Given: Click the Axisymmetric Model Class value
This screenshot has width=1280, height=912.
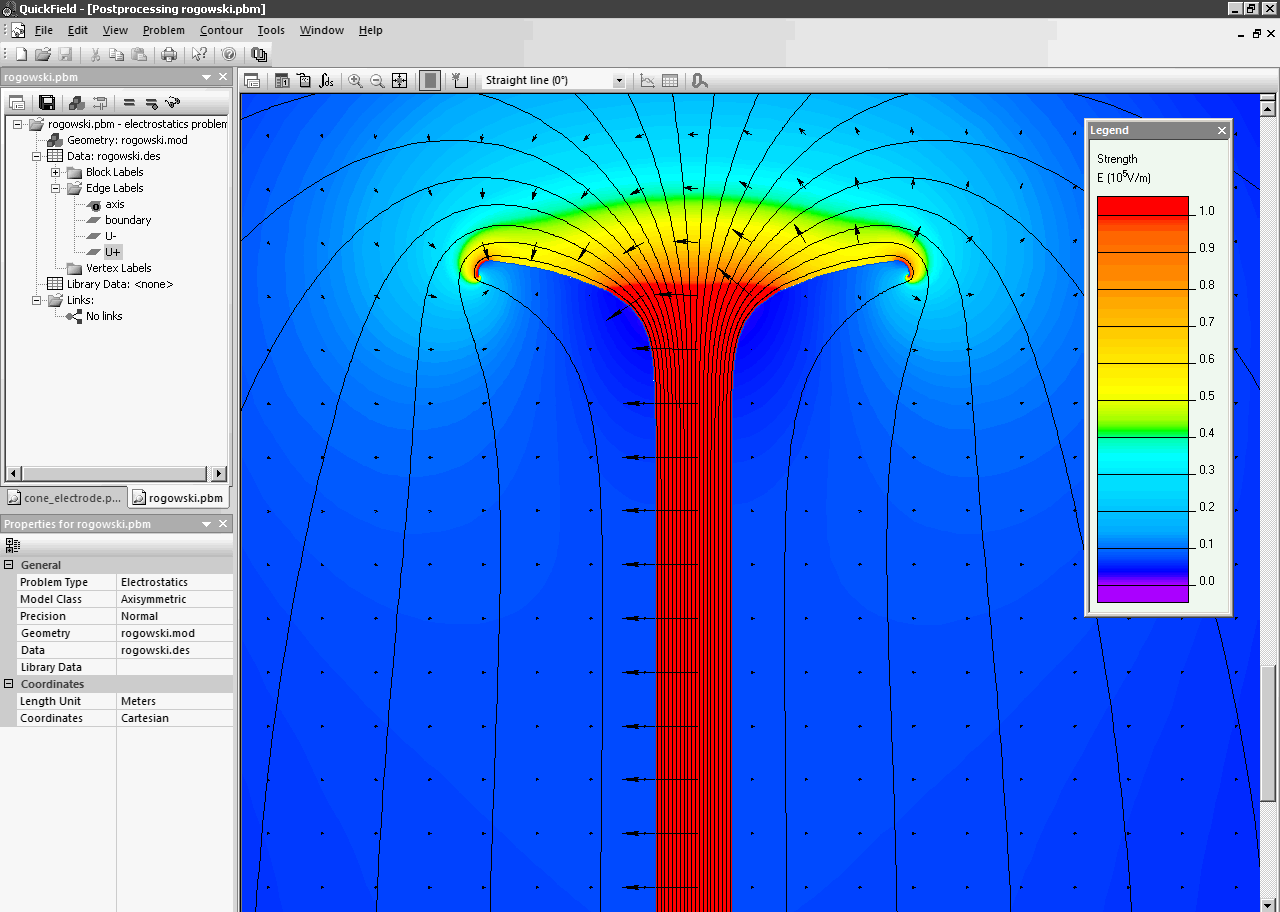Looking at the screenshot, I should tap(174, 599).
